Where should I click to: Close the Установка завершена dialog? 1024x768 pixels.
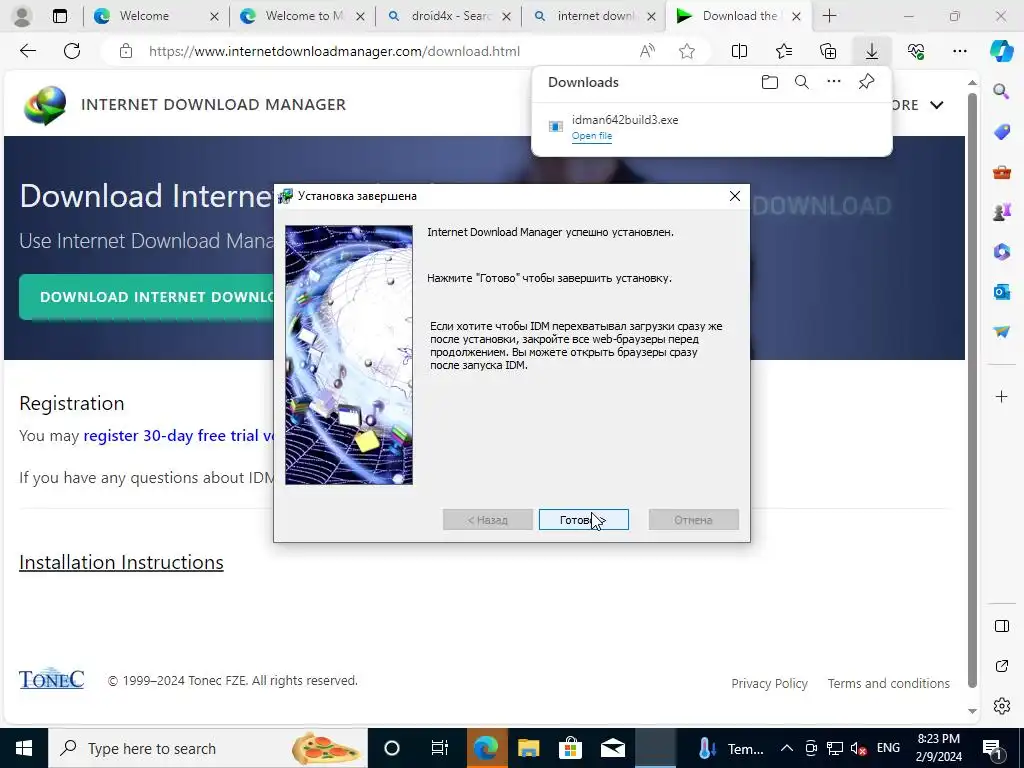coord(735,196)
